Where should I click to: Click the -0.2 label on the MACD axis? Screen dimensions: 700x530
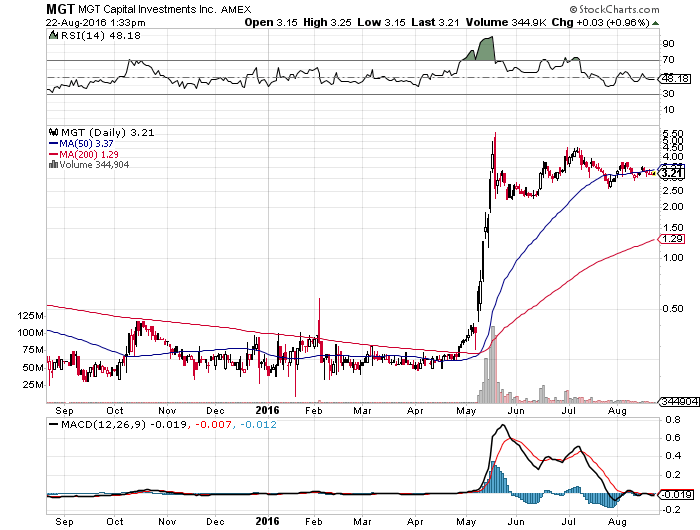[671, 510]
